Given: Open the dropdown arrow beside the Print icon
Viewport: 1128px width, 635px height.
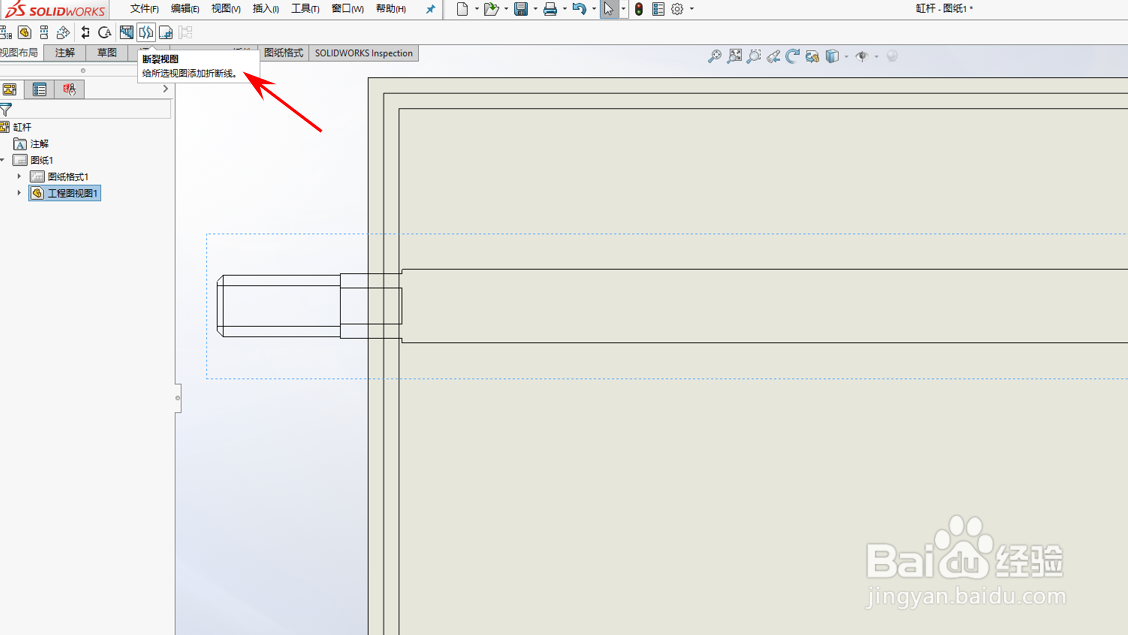Looking at the screenshot, I should pyautogui.click(x=565, y=9).
